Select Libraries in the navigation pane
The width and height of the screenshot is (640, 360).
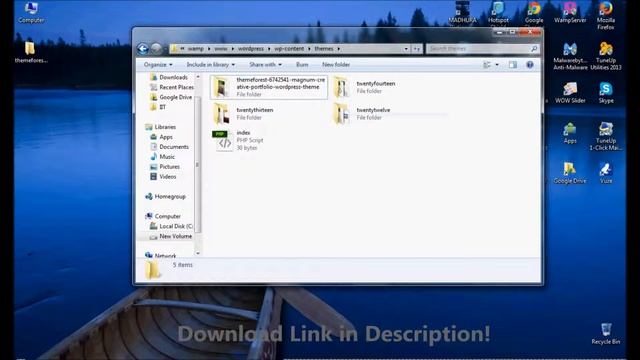161,127
